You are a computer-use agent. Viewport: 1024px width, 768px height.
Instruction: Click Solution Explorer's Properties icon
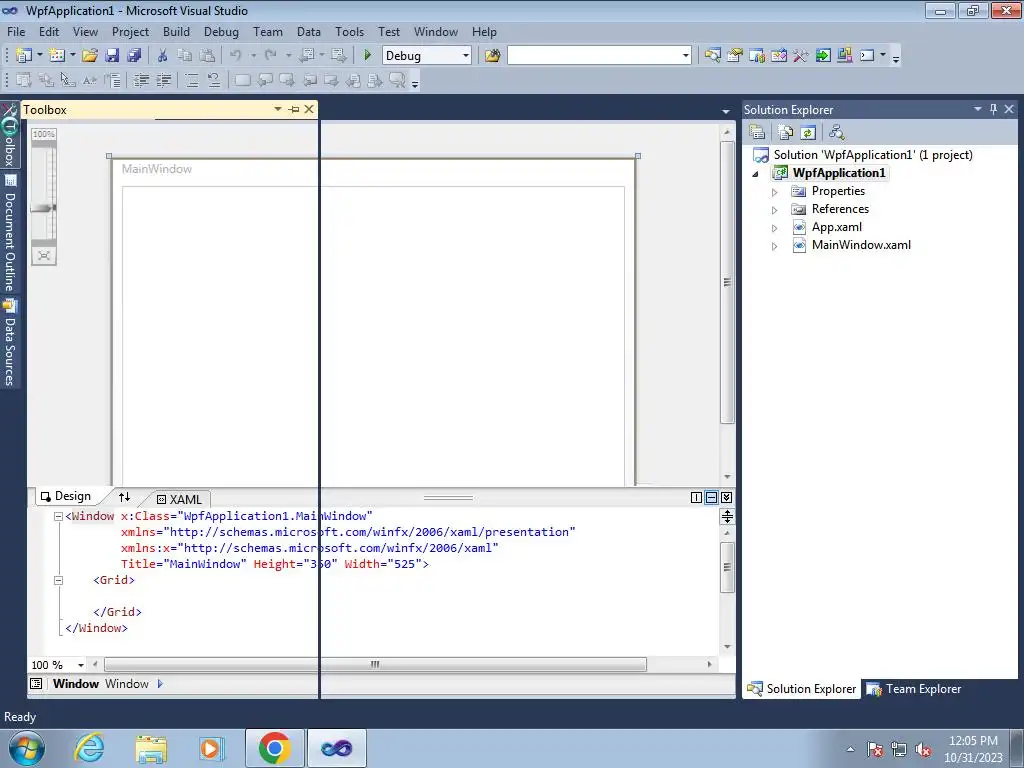[757, 133]
